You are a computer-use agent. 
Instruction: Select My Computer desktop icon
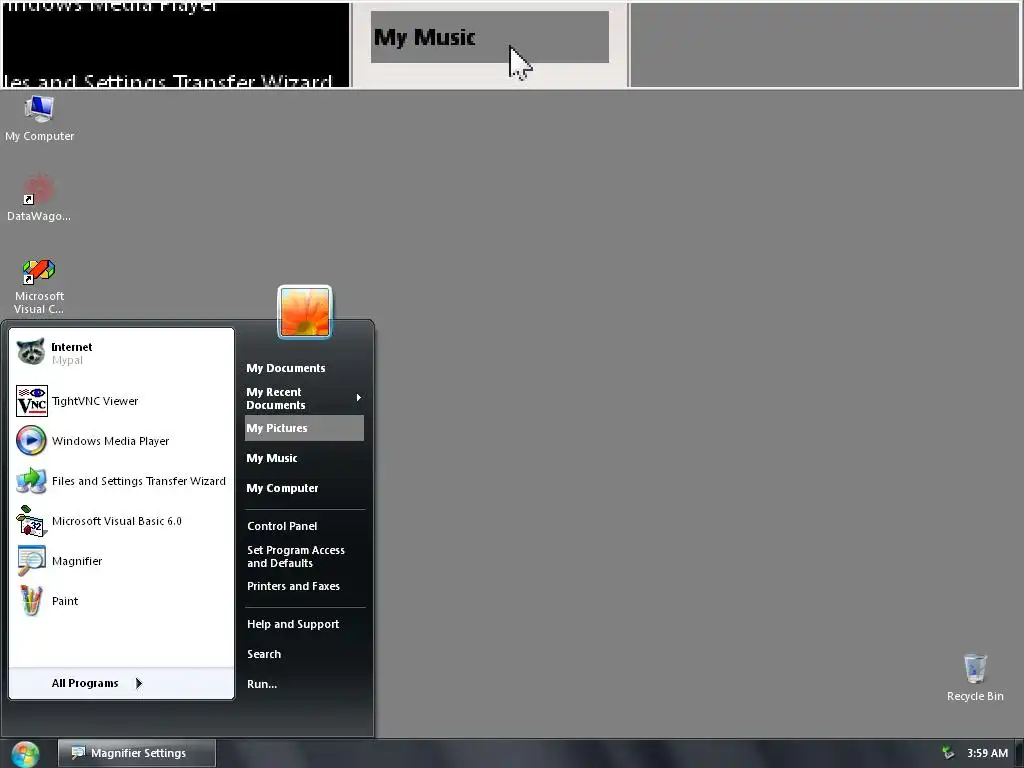point(39,109)
